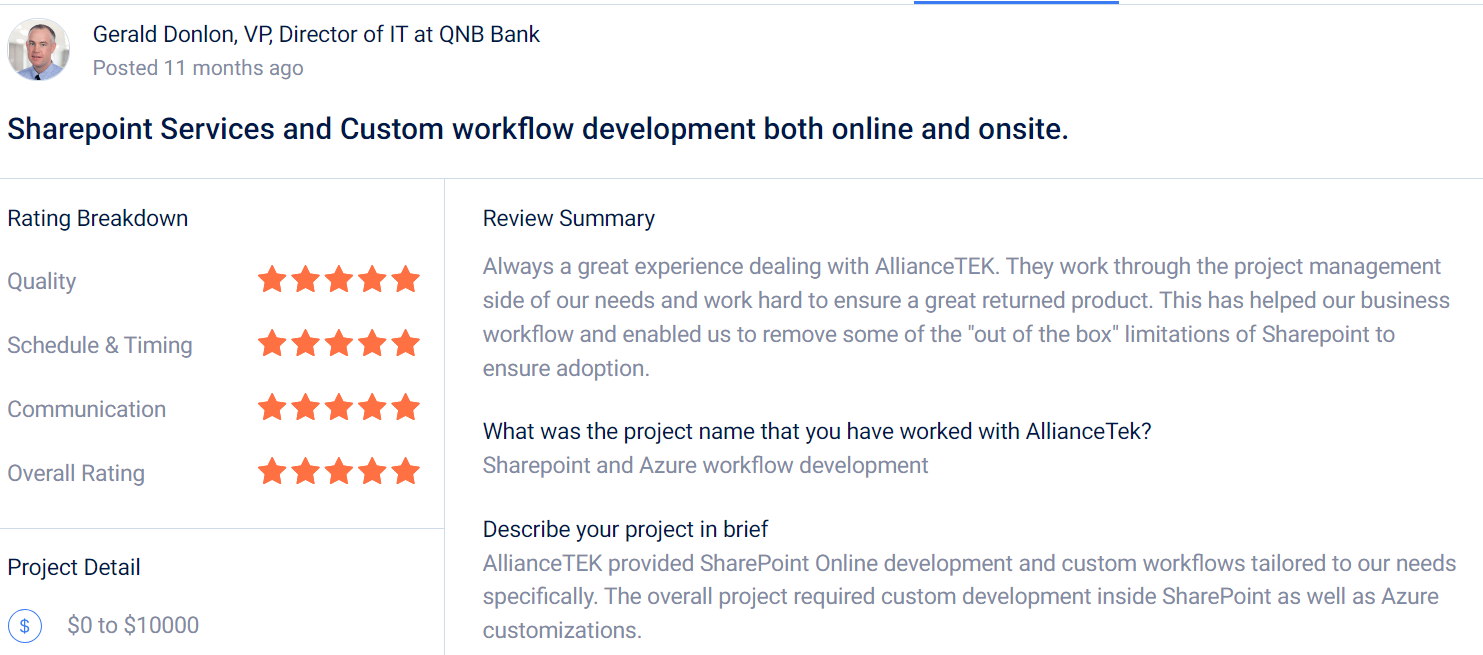Click the active blue tab indicator at top

[x=1016, y=2]
